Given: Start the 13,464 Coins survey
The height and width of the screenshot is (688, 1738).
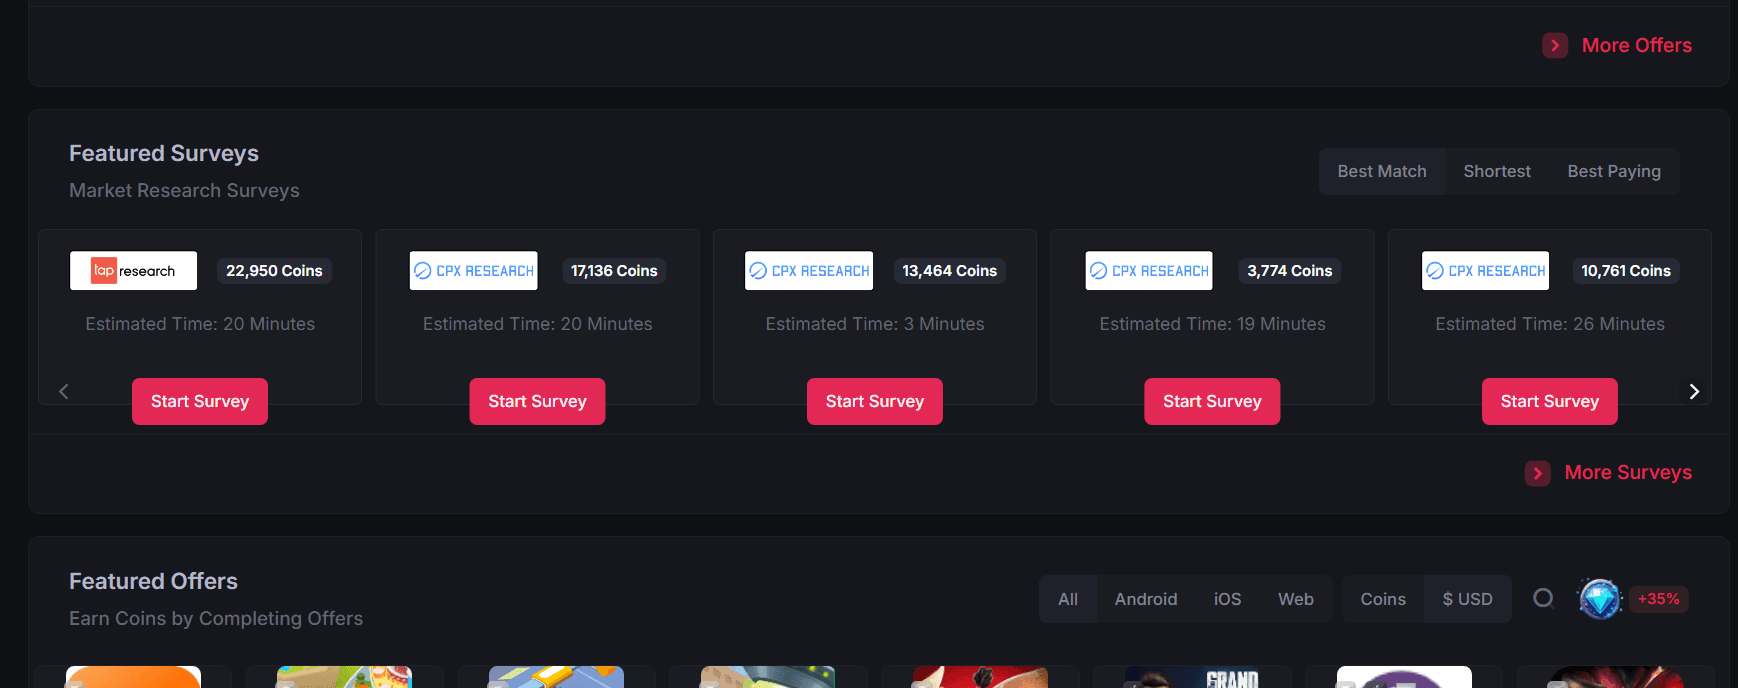Looking at the screenshot, I should pos(875,402).
